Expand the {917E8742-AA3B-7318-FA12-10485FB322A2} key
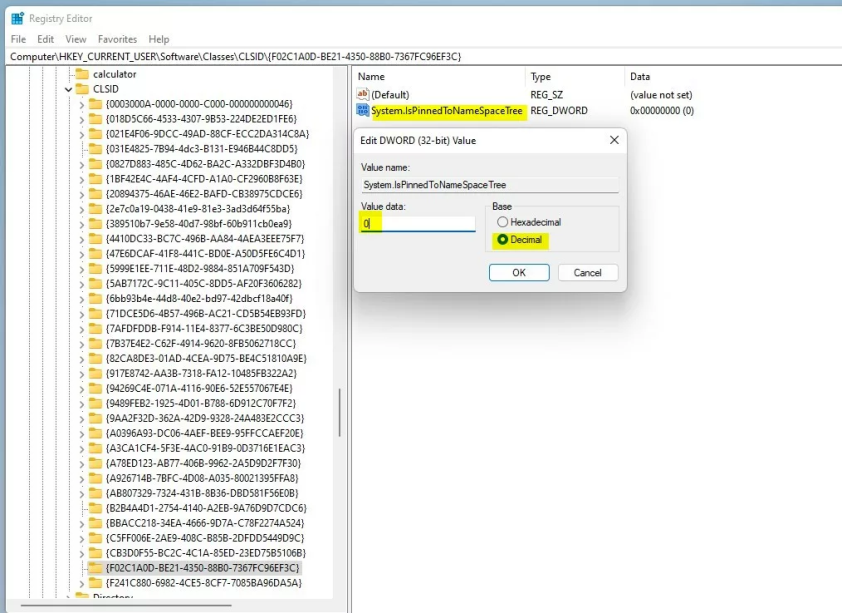Viewport: 842px width, 613px height. [x=82, y=374]
